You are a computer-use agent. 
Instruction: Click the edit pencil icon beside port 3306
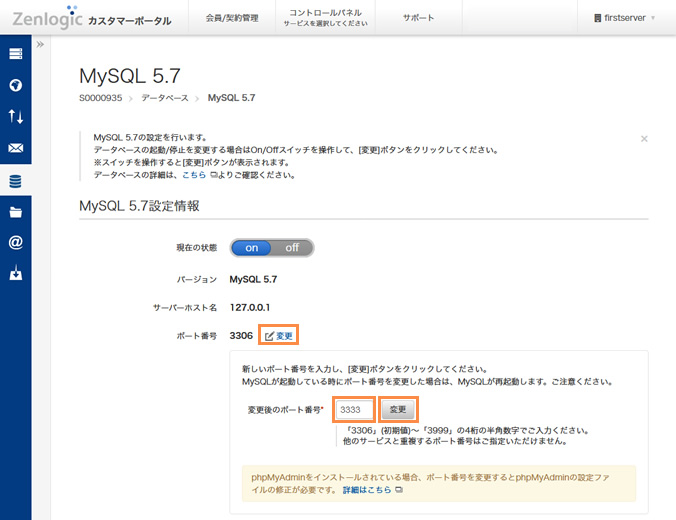coord(269,336)
